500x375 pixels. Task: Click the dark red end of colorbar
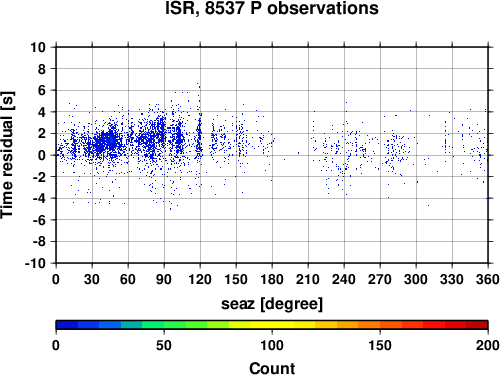477,325
